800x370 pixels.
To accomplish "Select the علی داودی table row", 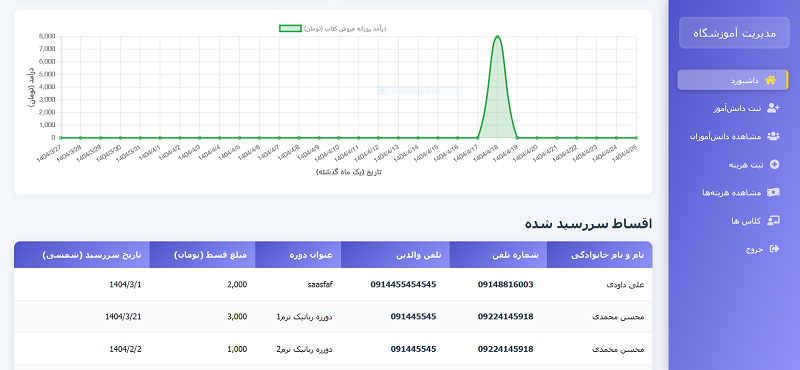I will [333, 284].
